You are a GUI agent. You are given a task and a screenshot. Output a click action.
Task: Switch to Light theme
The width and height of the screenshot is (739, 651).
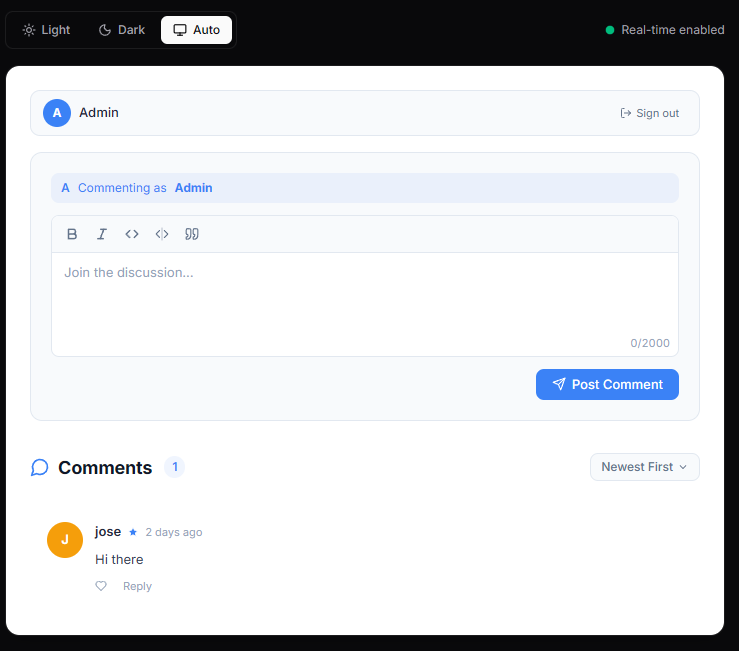46,30
